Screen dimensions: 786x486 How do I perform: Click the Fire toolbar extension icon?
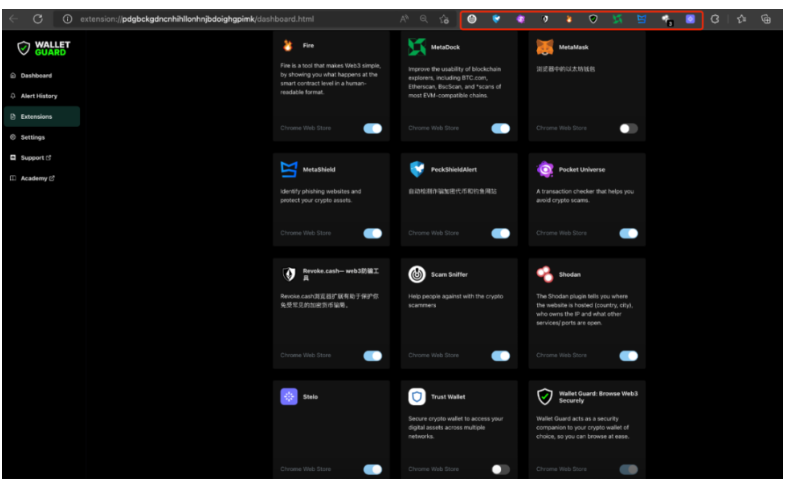click(x=569, y=19)
